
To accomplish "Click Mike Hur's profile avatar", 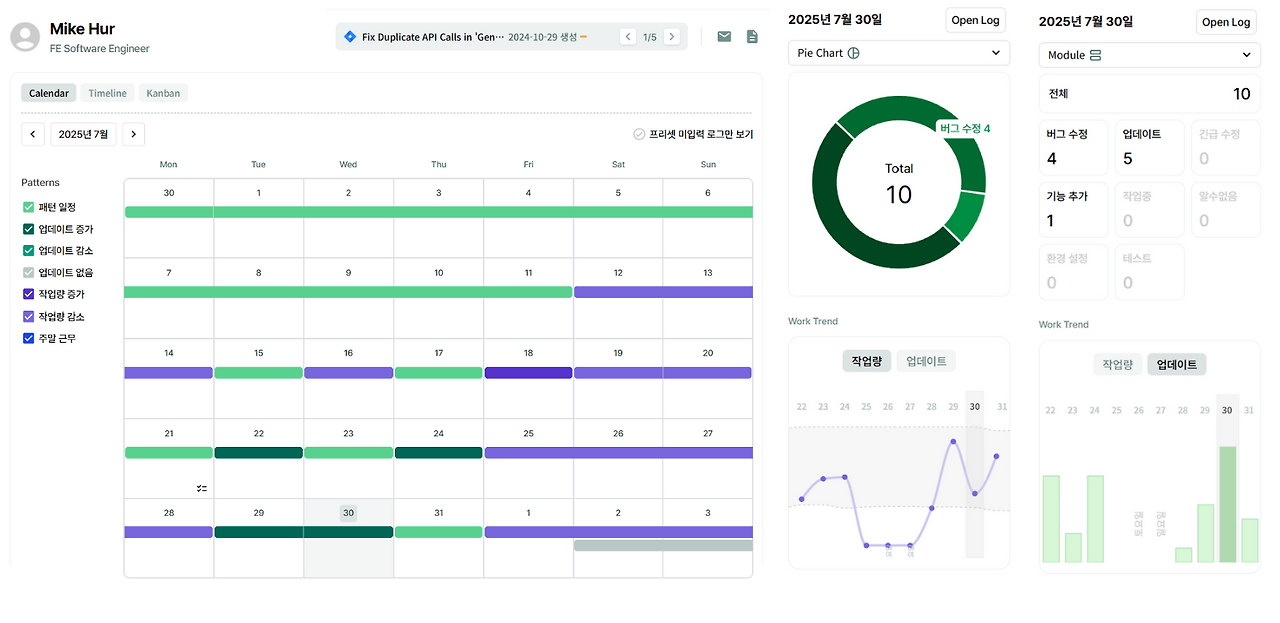I will (x=25, y=37).
